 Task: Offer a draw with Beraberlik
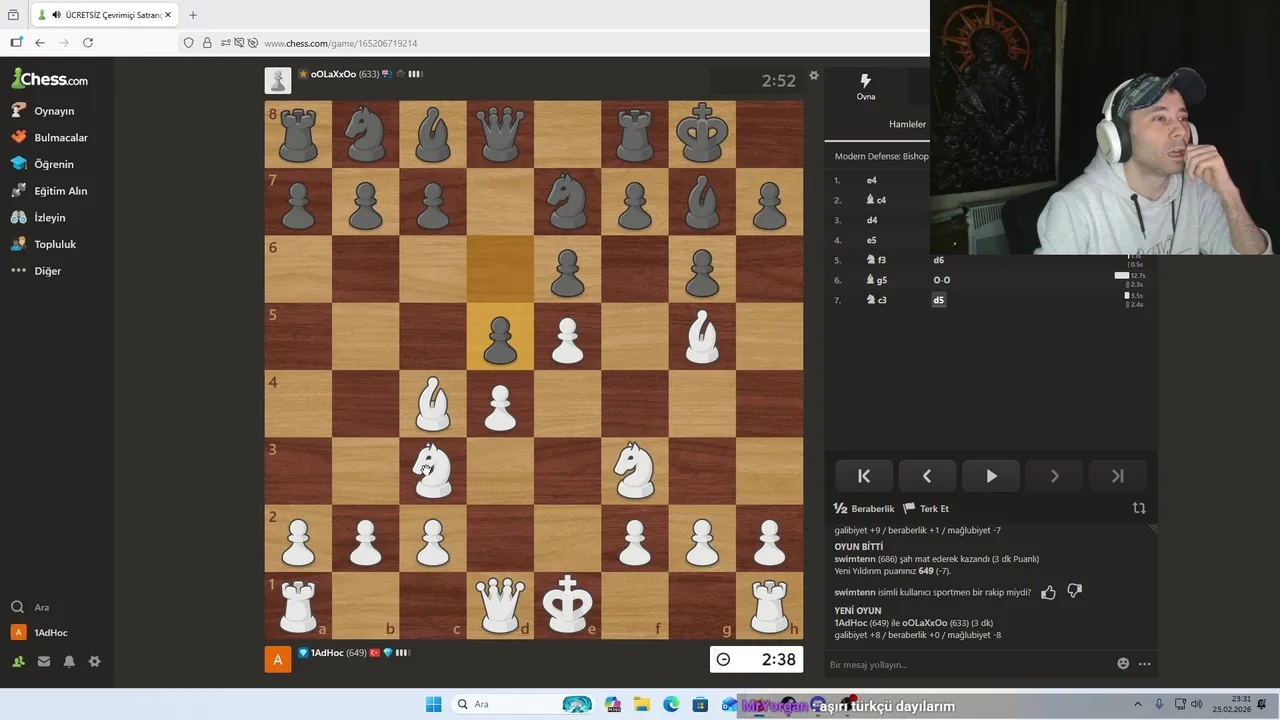tap(864, 508)
